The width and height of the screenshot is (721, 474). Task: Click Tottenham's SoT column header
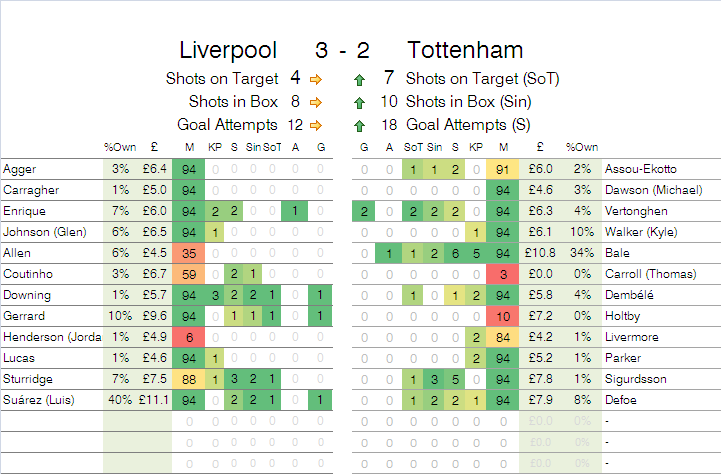coord(413,147)
